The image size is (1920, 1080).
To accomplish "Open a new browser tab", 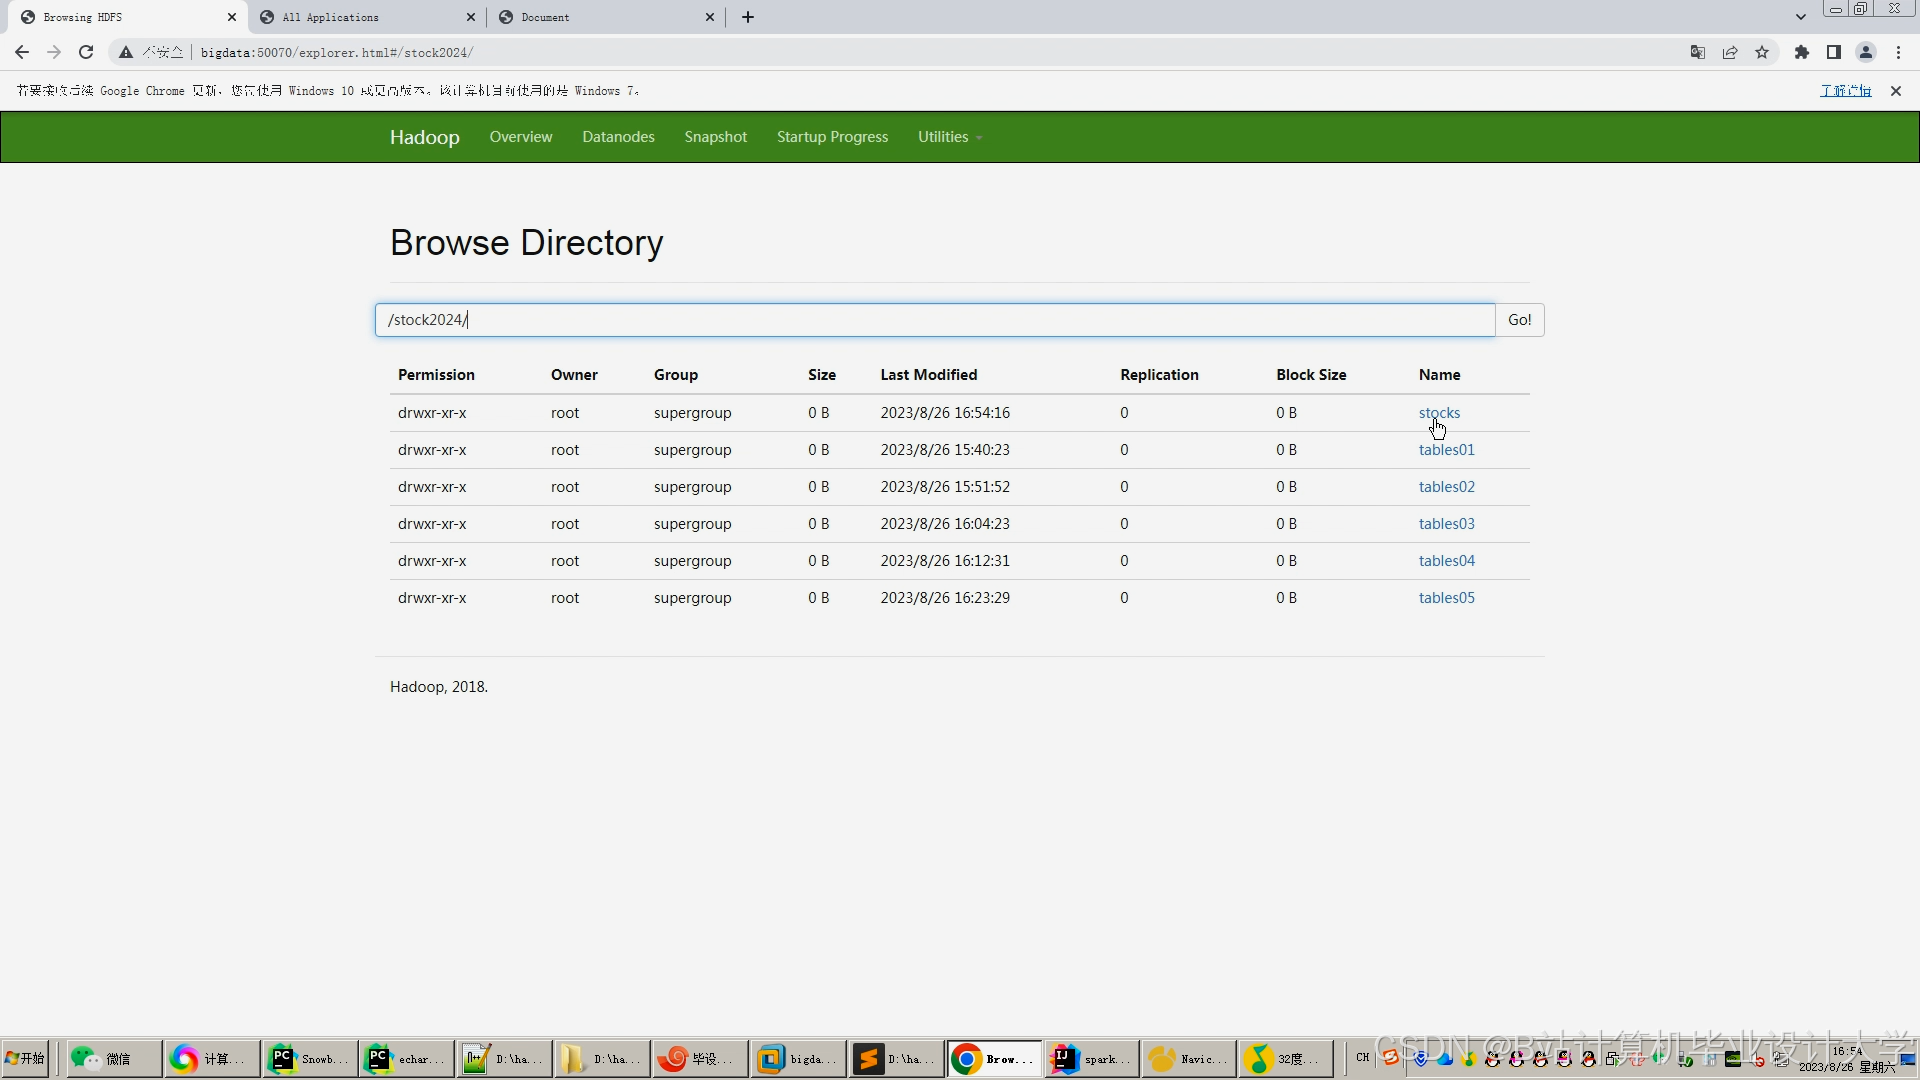I will pos(748,17).
